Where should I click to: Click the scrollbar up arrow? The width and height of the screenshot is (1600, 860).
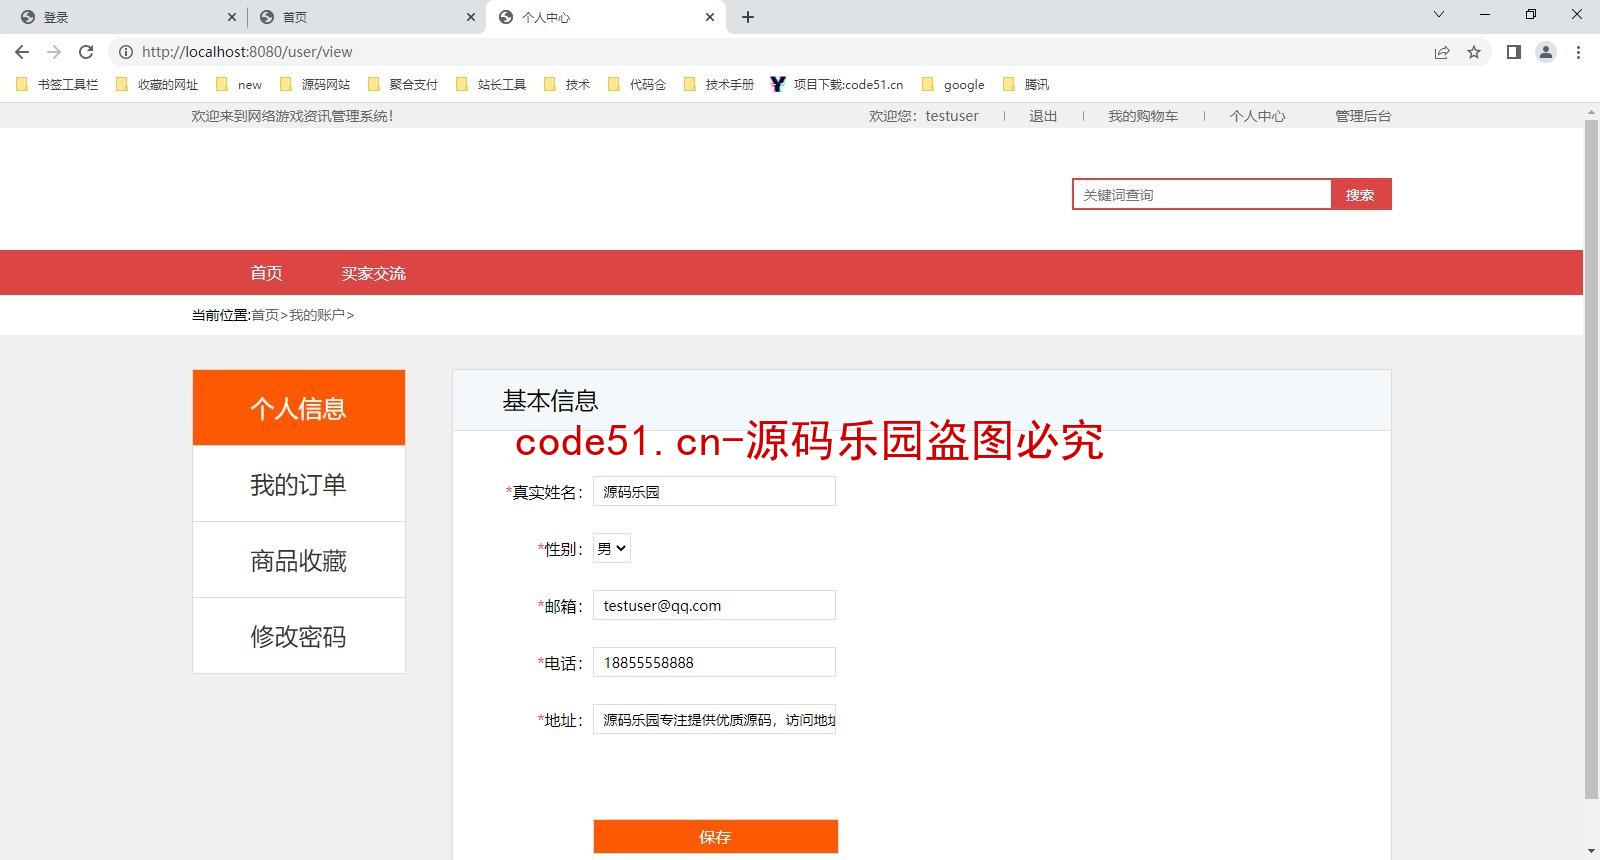1591,111
